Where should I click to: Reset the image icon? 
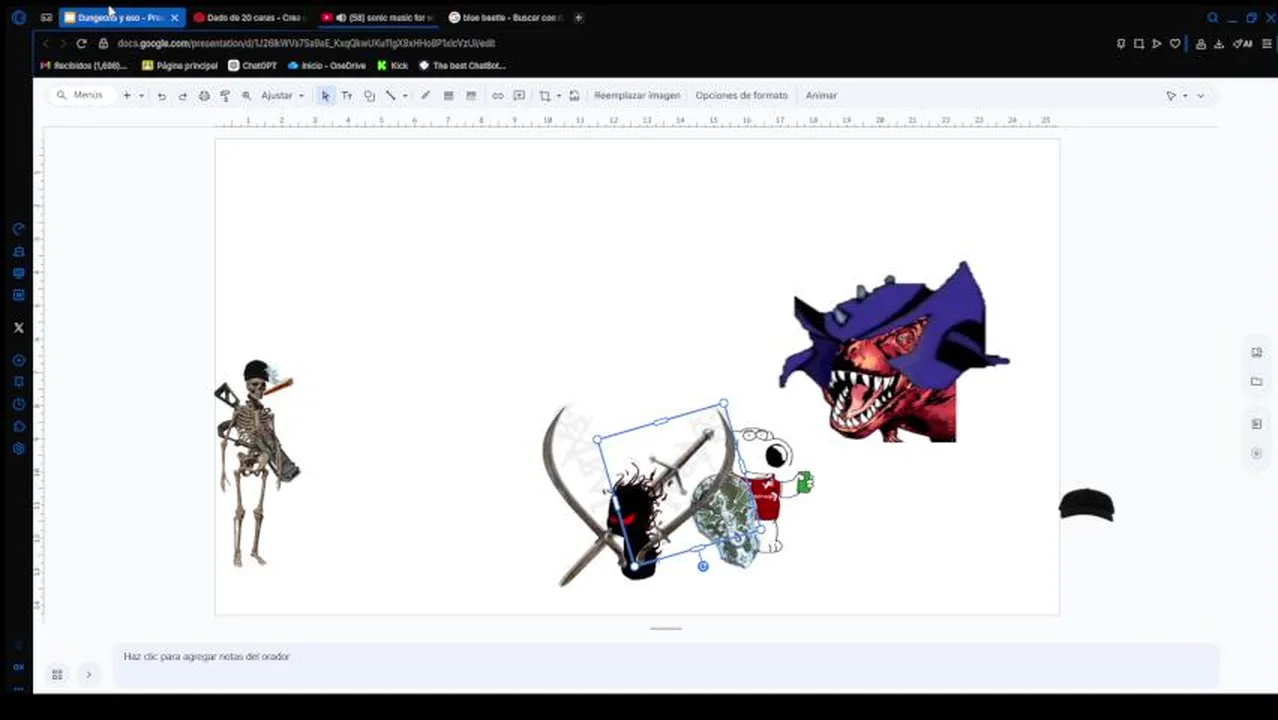[x=574, y=96]
